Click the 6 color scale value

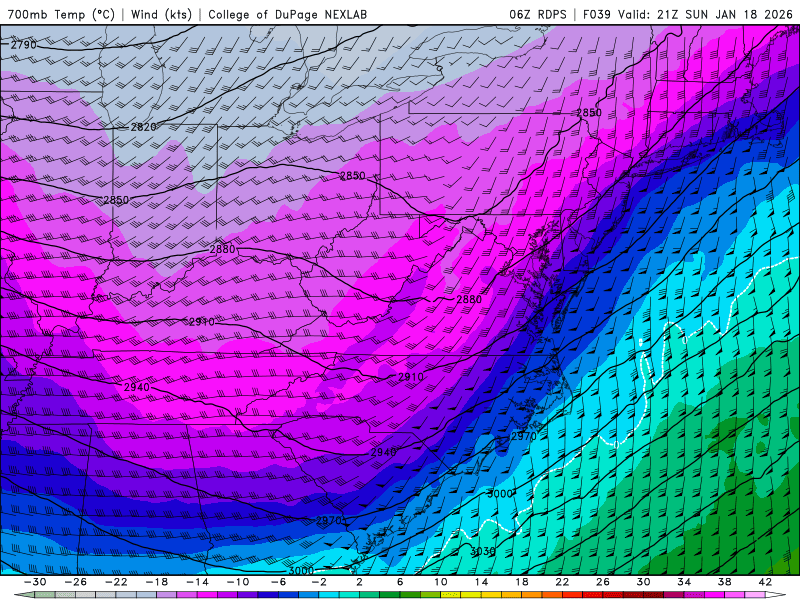tap(399, 582)
